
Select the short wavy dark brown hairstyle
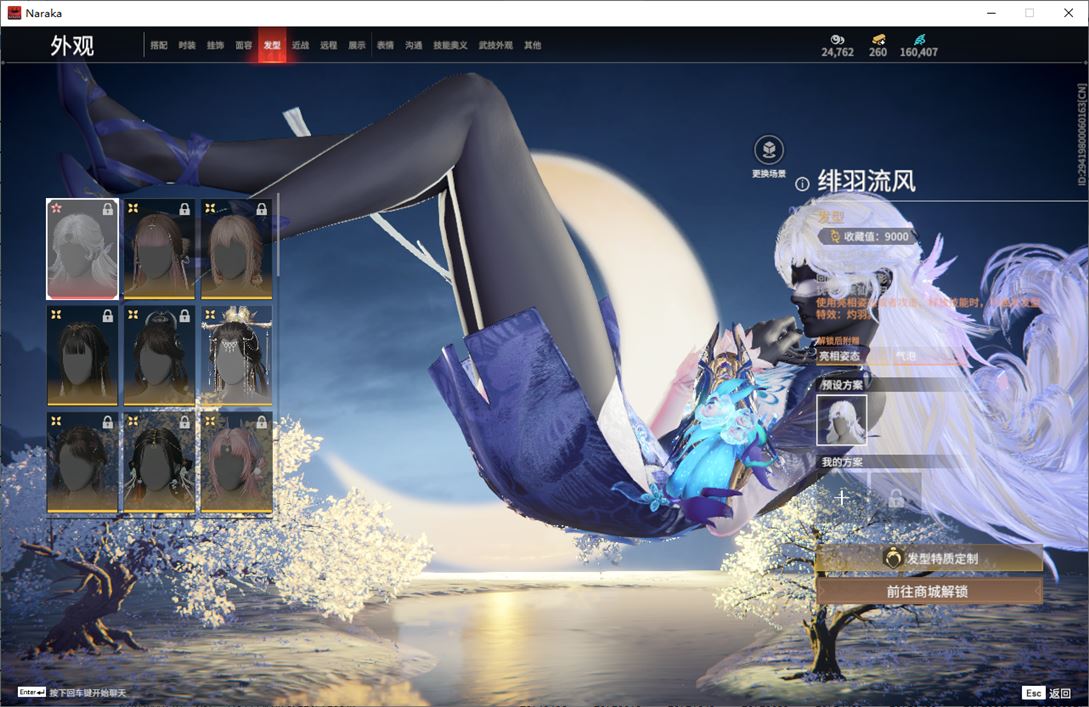pos(83,463)
